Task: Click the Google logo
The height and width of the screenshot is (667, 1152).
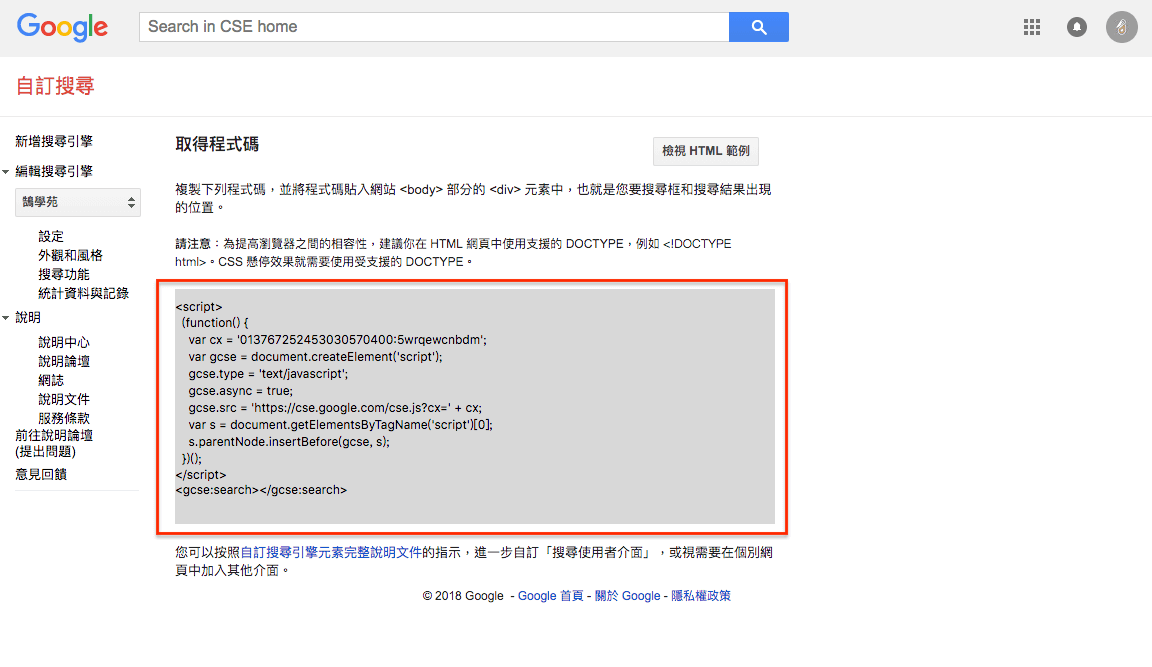Action: click(62, 28)
